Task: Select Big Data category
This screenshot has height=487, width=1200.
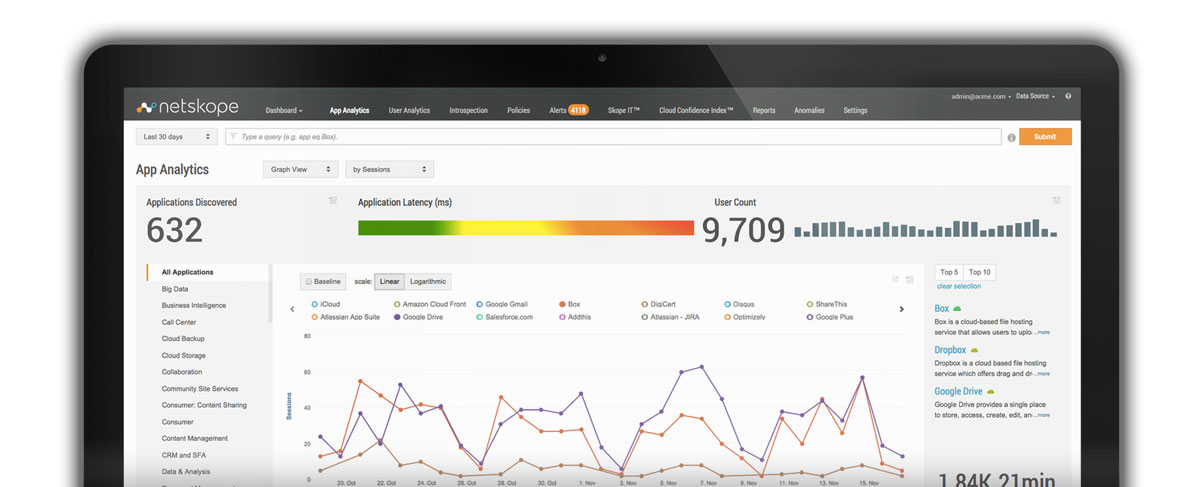Action: [175, 289]
